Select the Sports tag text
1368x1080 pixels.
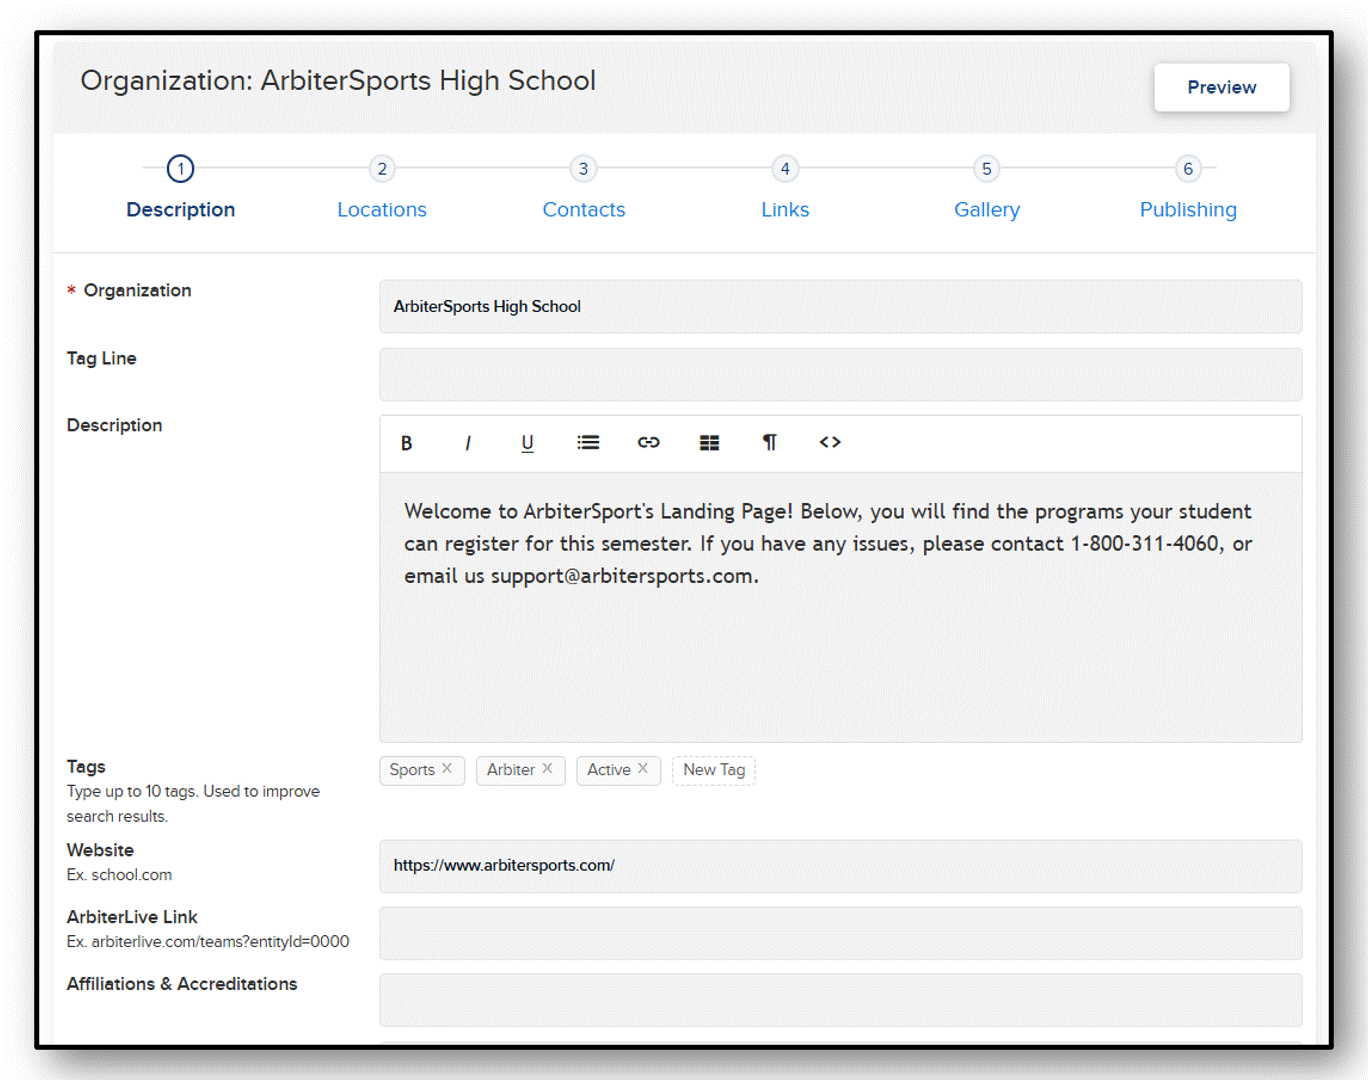[x=412, y=770]
